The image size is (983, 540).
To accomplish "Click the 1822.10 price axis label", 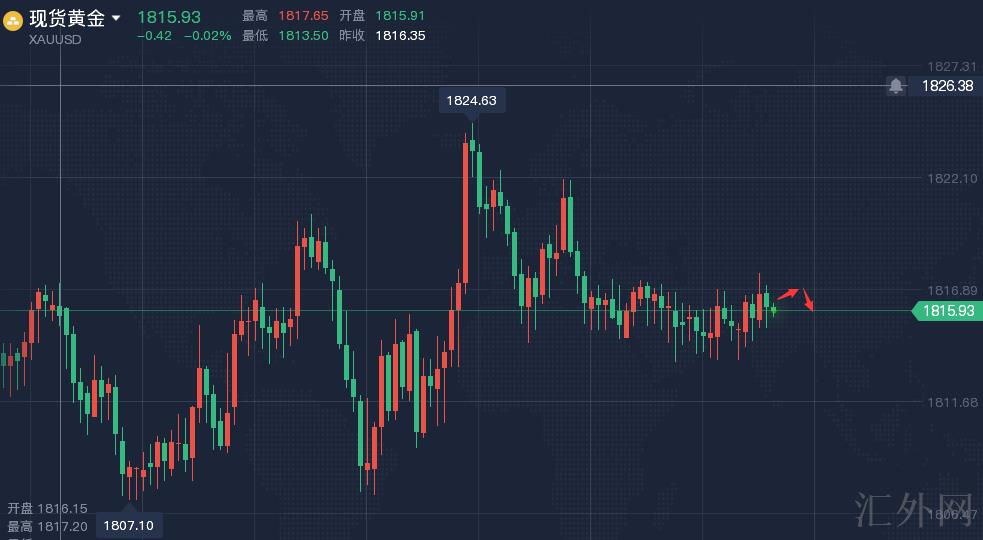I will [951, 179].
